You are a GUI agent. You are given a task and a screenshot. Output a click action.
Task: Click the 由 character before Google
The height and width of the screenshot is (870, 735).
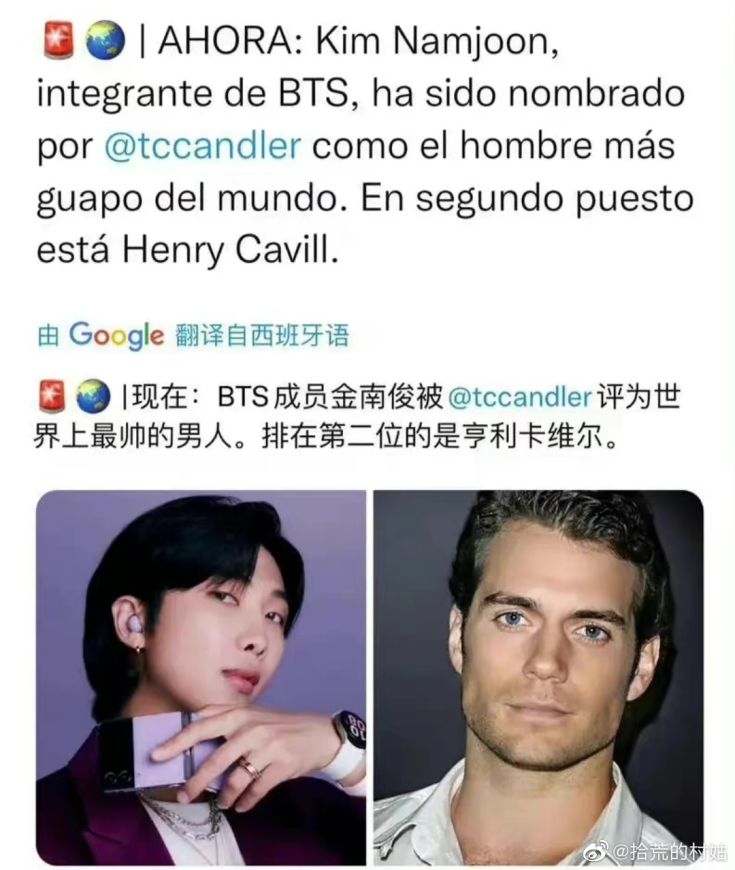48,336
